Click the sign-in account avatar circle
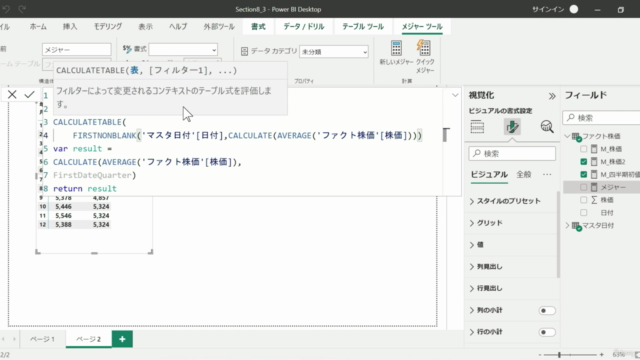The height and width of the screenshot is (360, 640). pyautogui.click(x=574, y=9)
